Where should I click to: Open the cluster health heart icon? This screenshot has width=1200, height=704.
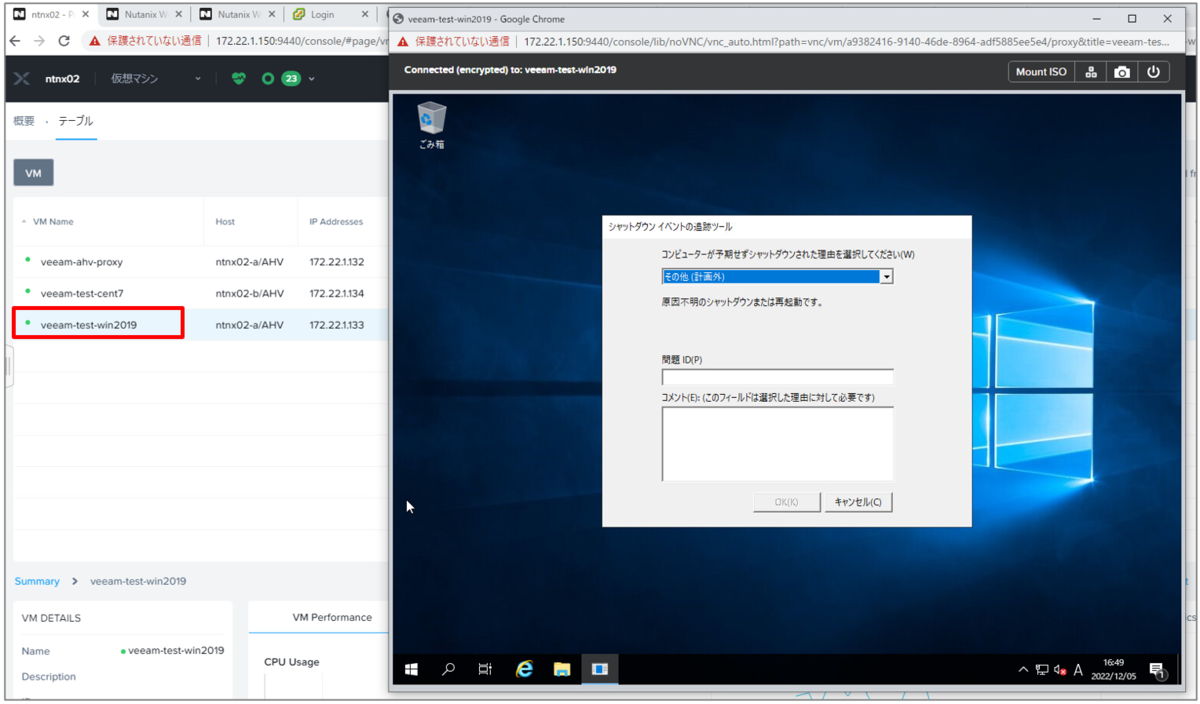click(x=238, y=78)
